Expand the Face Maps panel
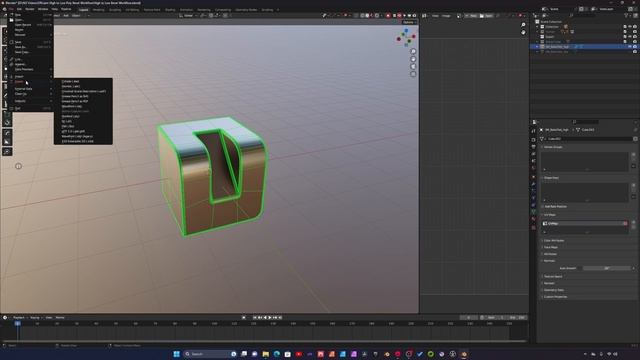Screen dimensions: 640x360 pyautogui.click(x=551, y=247)
